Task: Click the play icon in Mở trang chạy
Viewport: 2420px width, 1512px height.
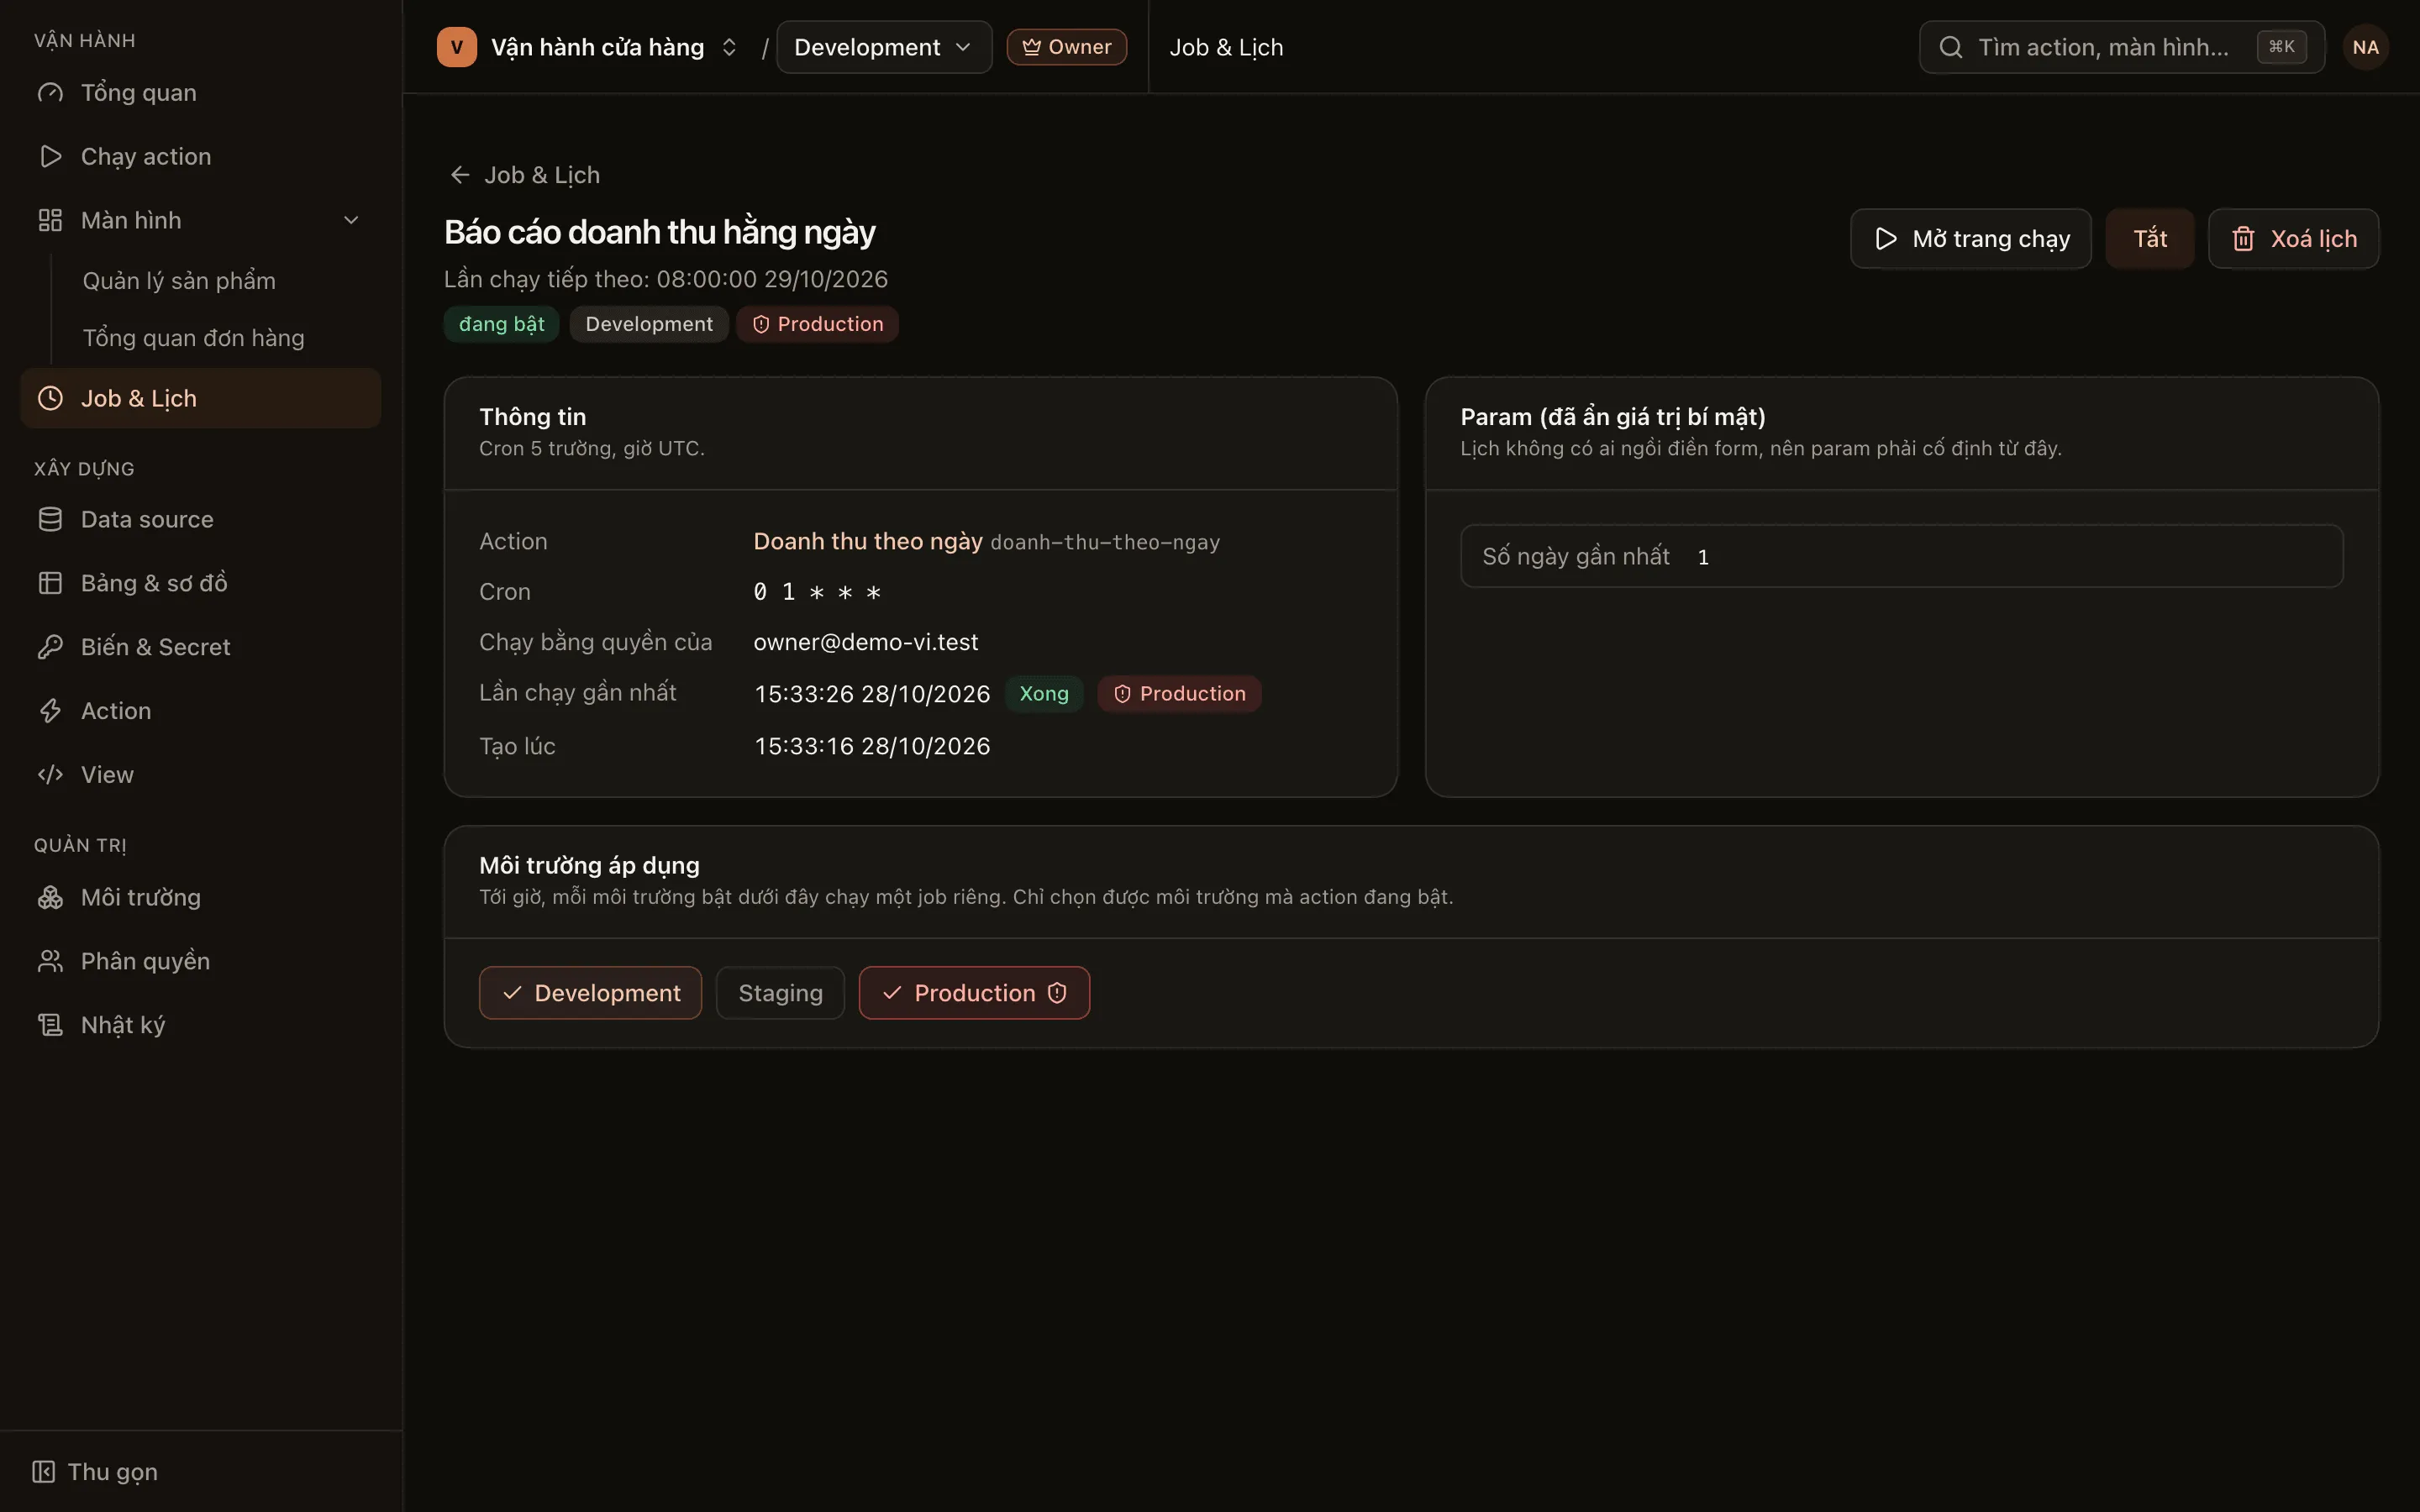Action: click(x=1886, y=239)
